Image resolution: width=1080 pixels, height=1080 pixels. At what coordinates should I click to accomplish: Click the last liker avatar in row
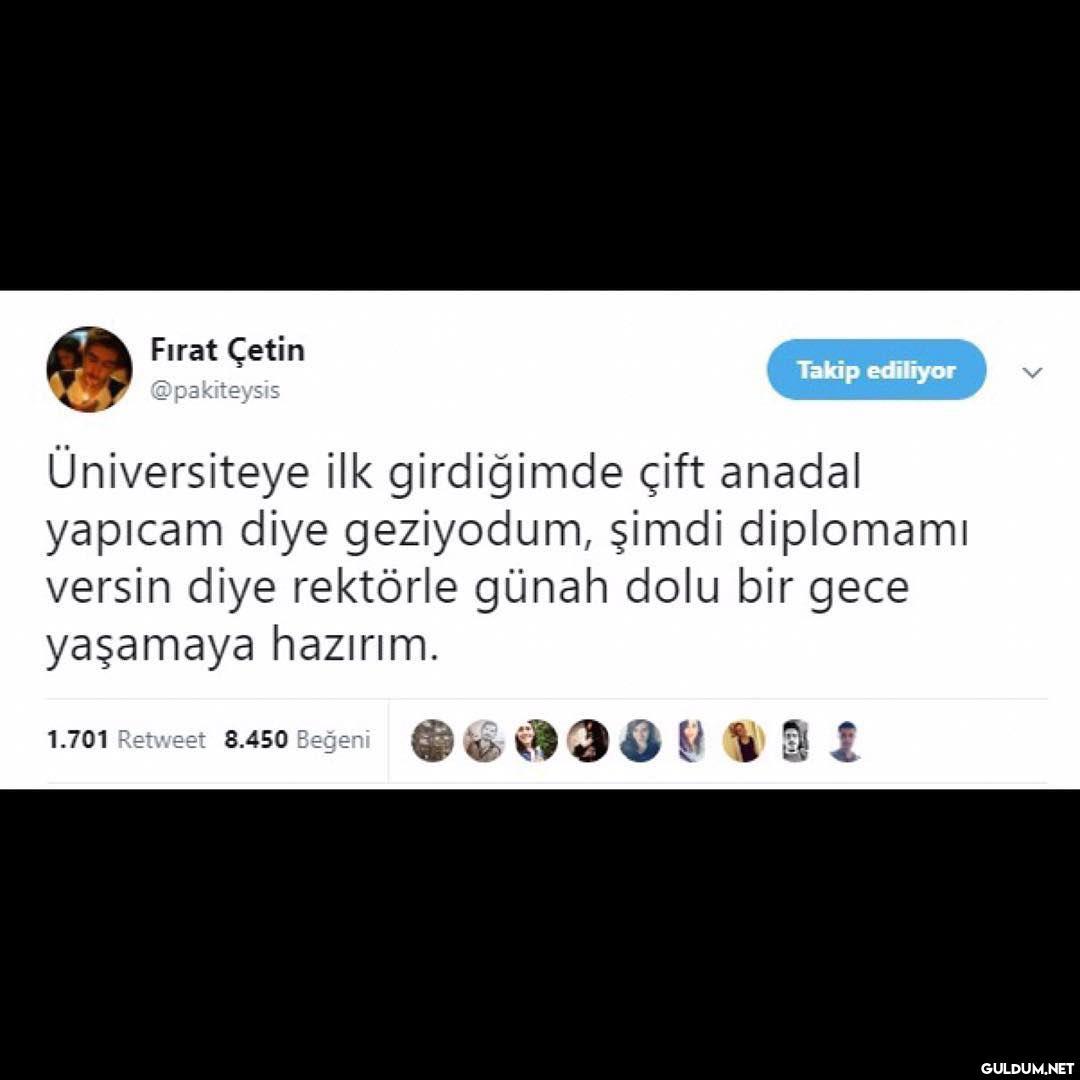[845, 740]
